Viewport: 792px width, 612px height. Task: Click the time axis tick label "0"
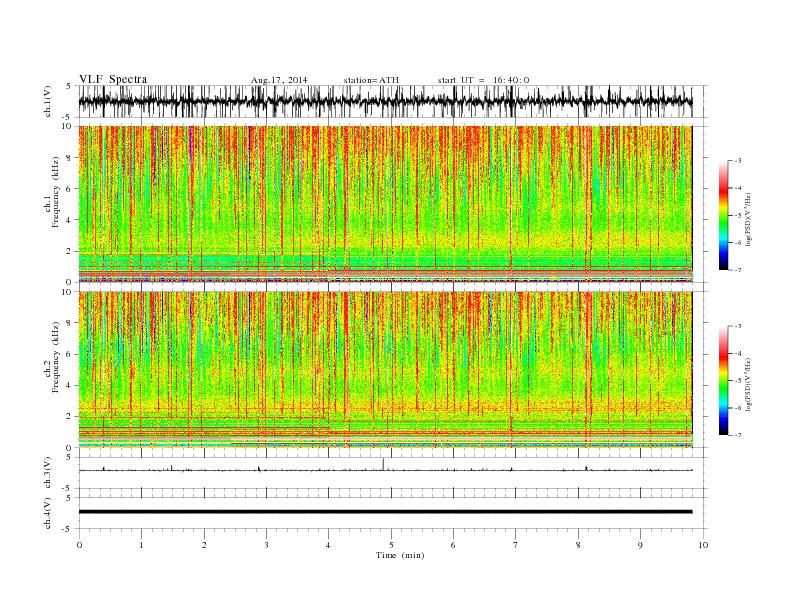[79, 545]
